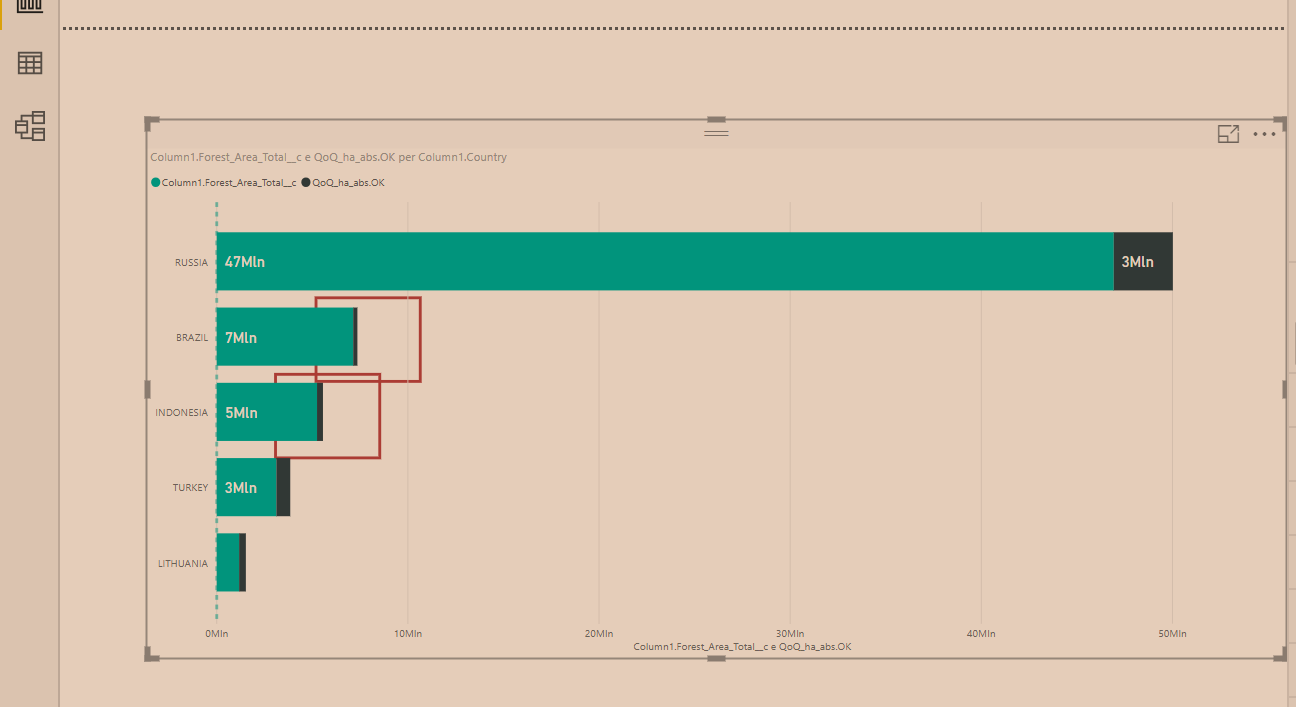Click the 40Mln axis tick
The height and width of the screenshot is (707, 1296).
(x=981, y=634)
